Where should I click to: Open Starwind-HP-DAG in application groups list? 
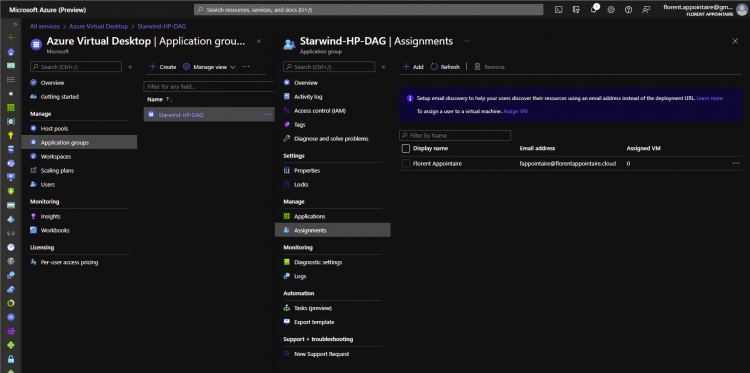pos(181,115)
